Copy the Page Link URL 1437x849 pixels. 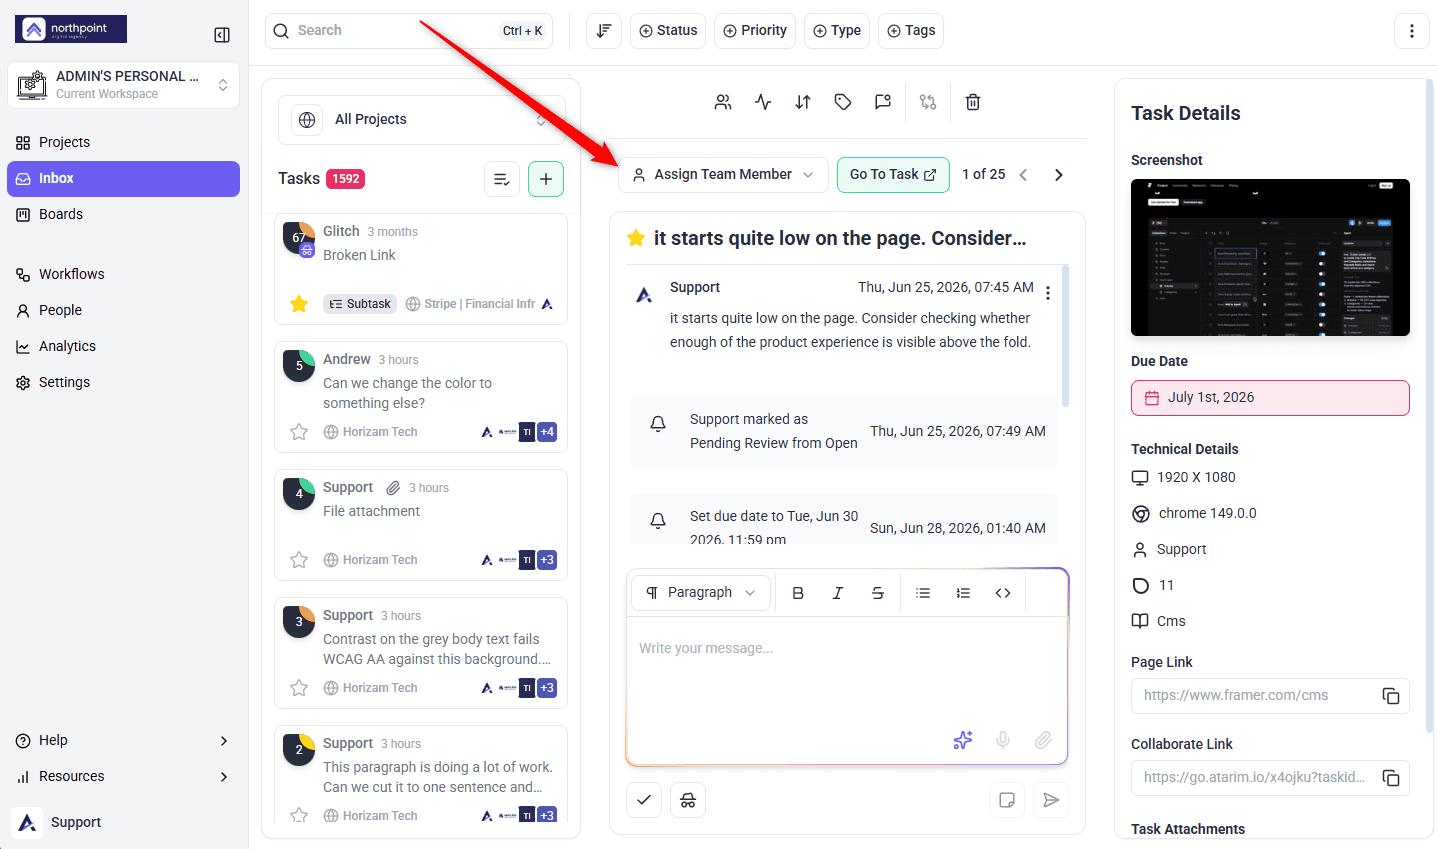click(x=1391, y=696)
